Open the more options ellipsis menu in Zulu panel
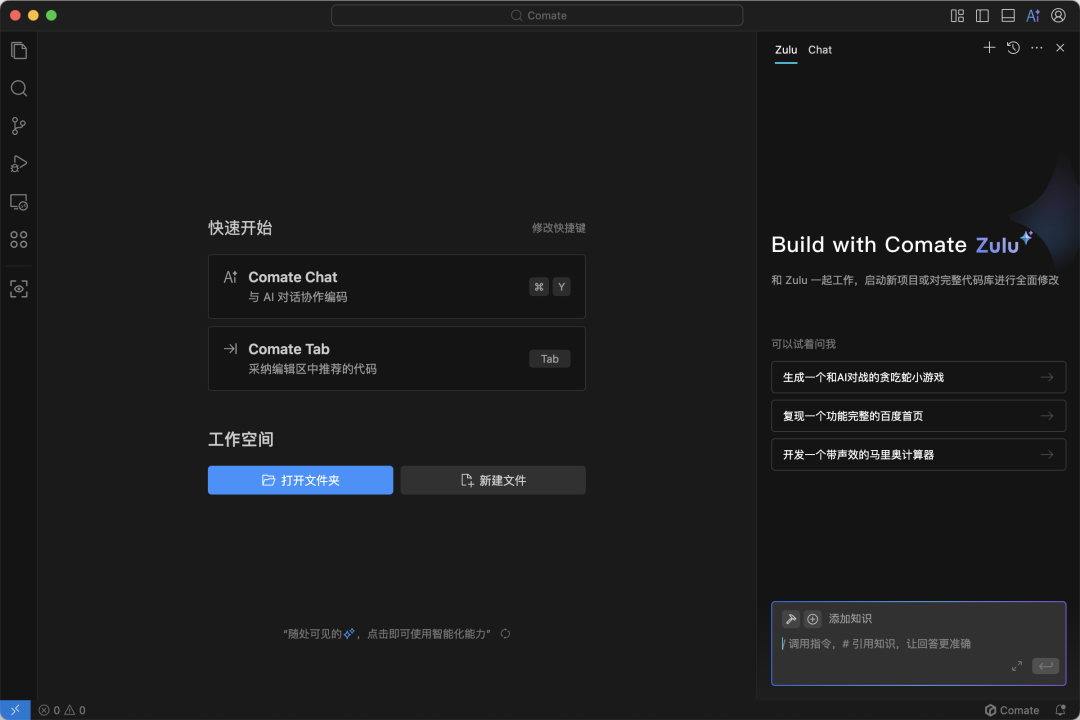 (x=1036, y=47)
